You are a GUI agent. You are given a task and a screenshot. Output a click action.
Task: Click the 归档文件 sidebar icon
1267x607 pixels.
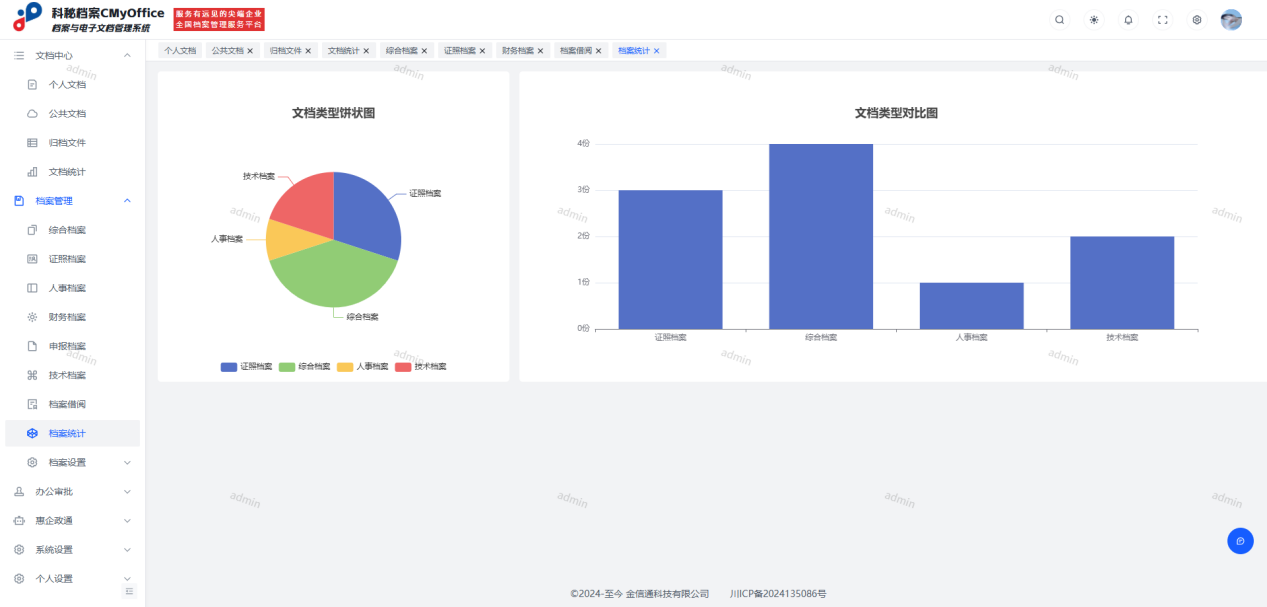(x=32, y=143)
